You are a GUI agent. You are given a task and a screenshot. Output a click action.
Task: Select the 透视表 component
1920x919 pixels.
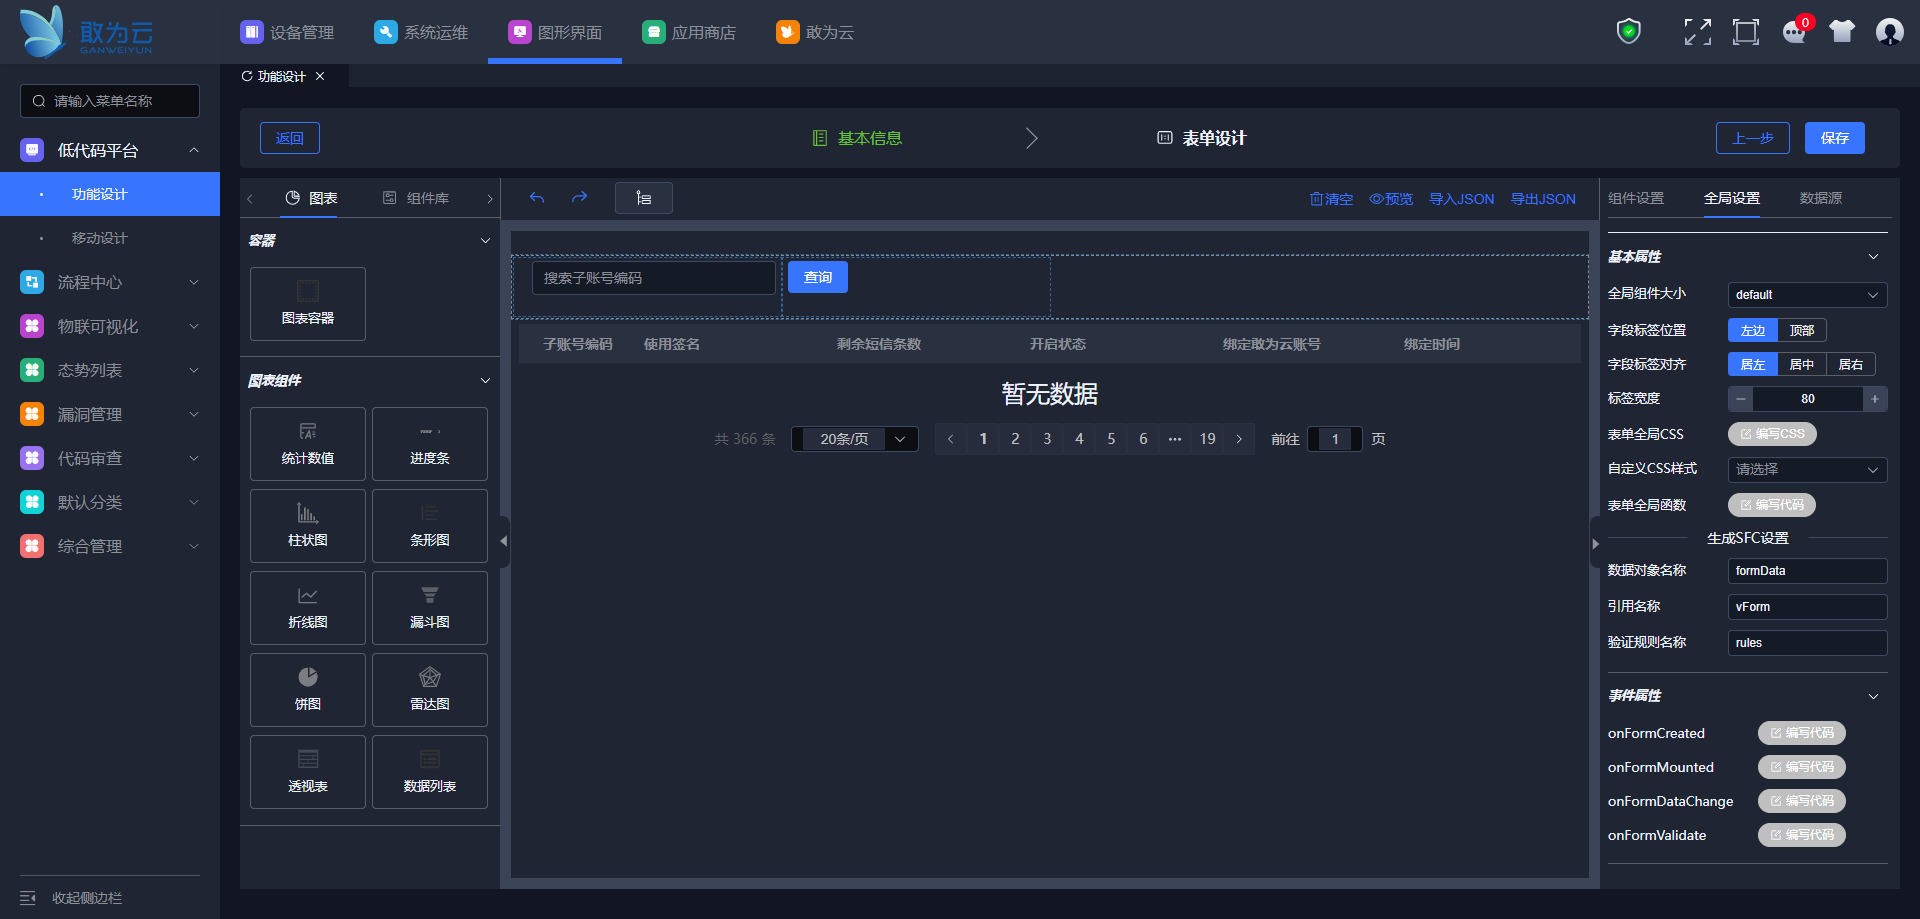pos(308,772)
